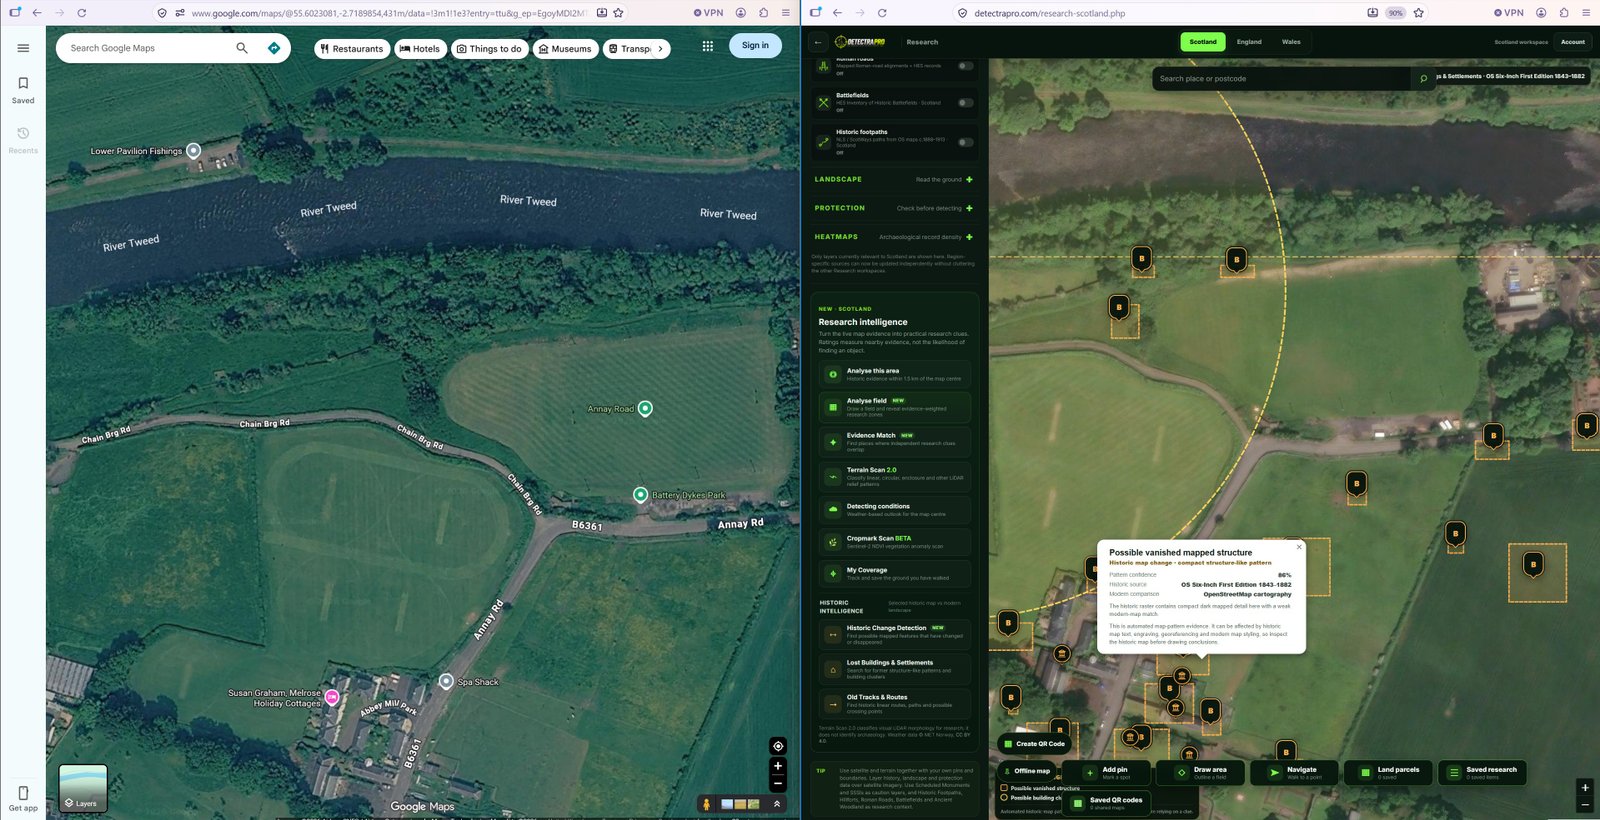Switch to the Scotland tab
This screenshot has width=1600, height=820.
tap(1203, 42)
